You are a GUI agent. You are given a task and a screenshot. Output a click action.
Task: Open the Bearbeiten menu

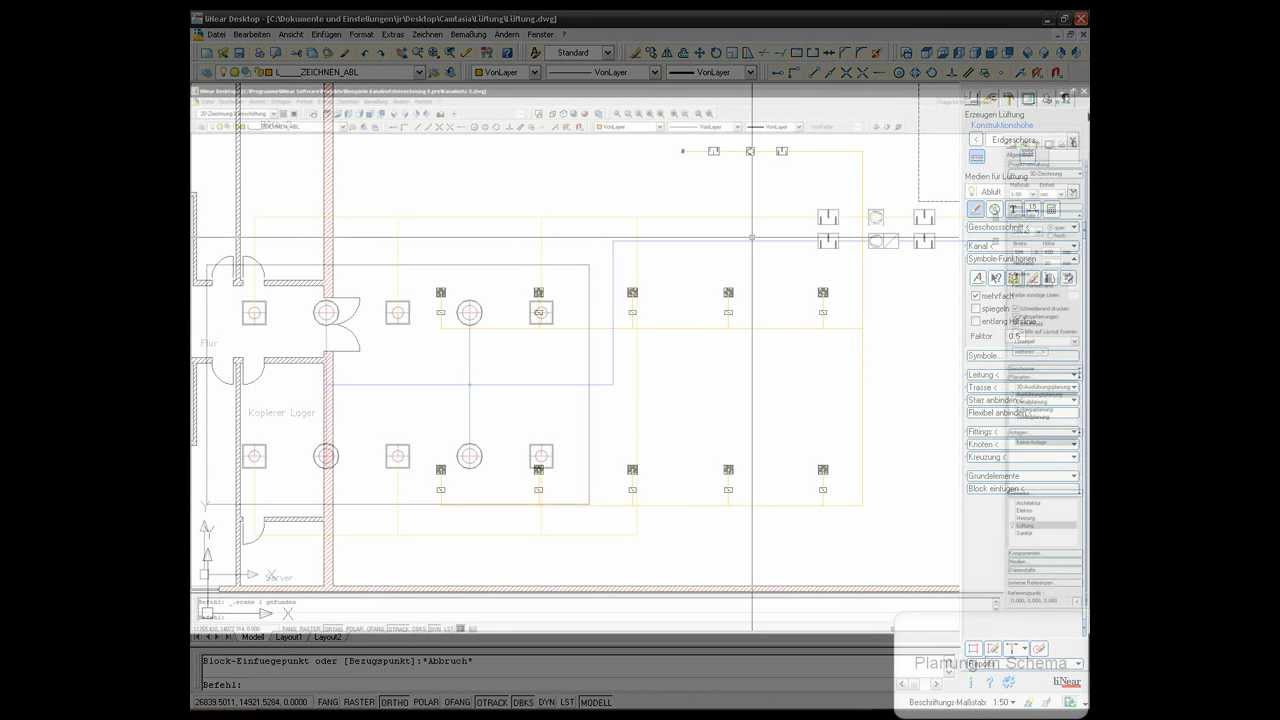[x=252, y=35]
